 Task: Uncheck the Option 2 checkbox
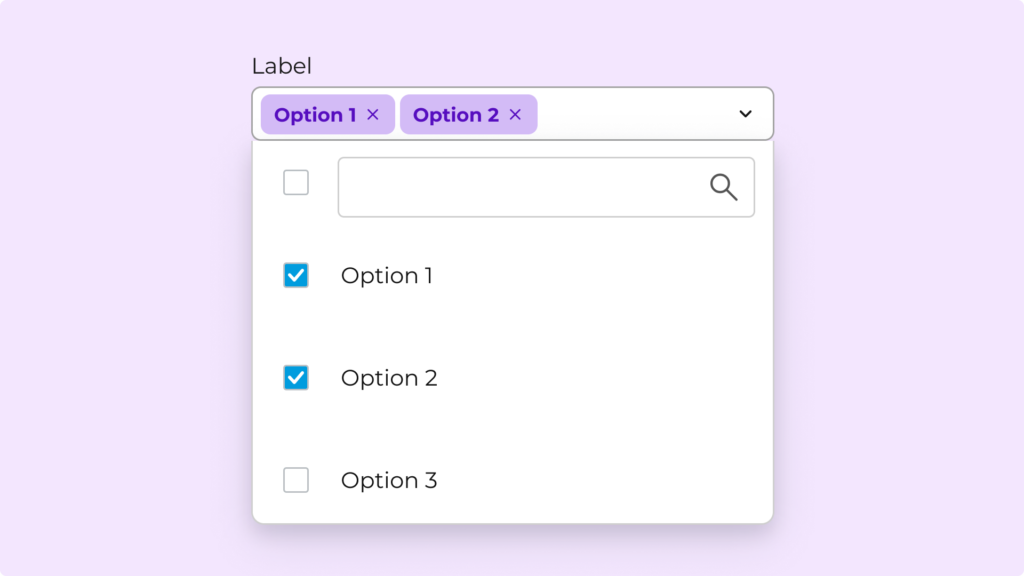(296, 378)
